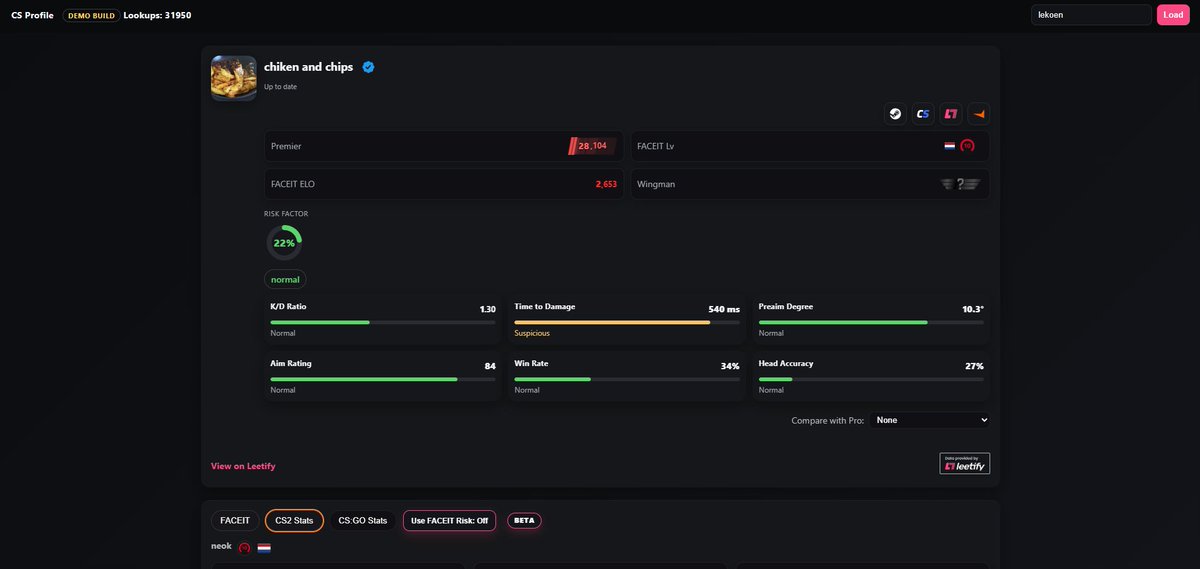Open the View on Leetify link
This screenshot has height=569, width=1200.
pyautogui.click(x=243, y=466)
